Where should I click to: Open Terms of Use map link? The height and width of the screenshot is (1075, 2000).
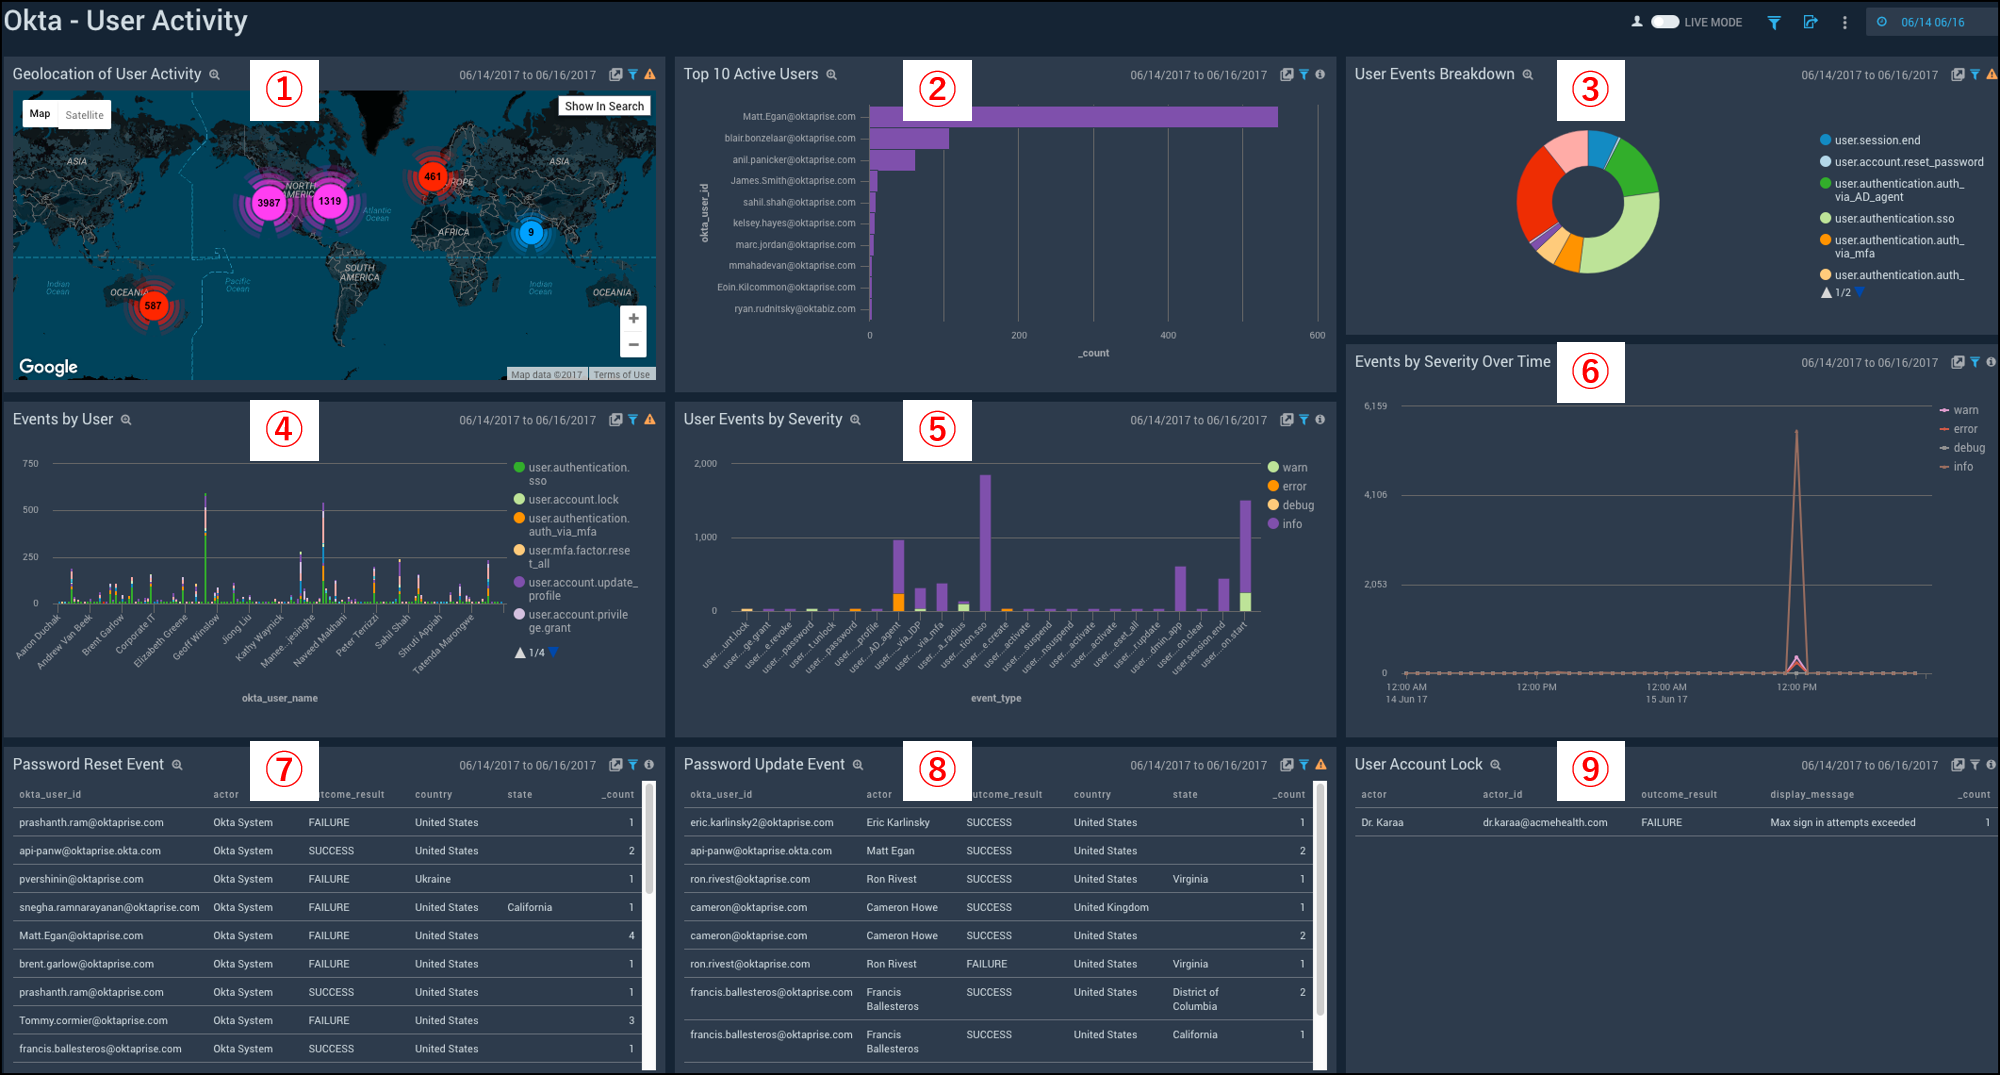(621, 374)
